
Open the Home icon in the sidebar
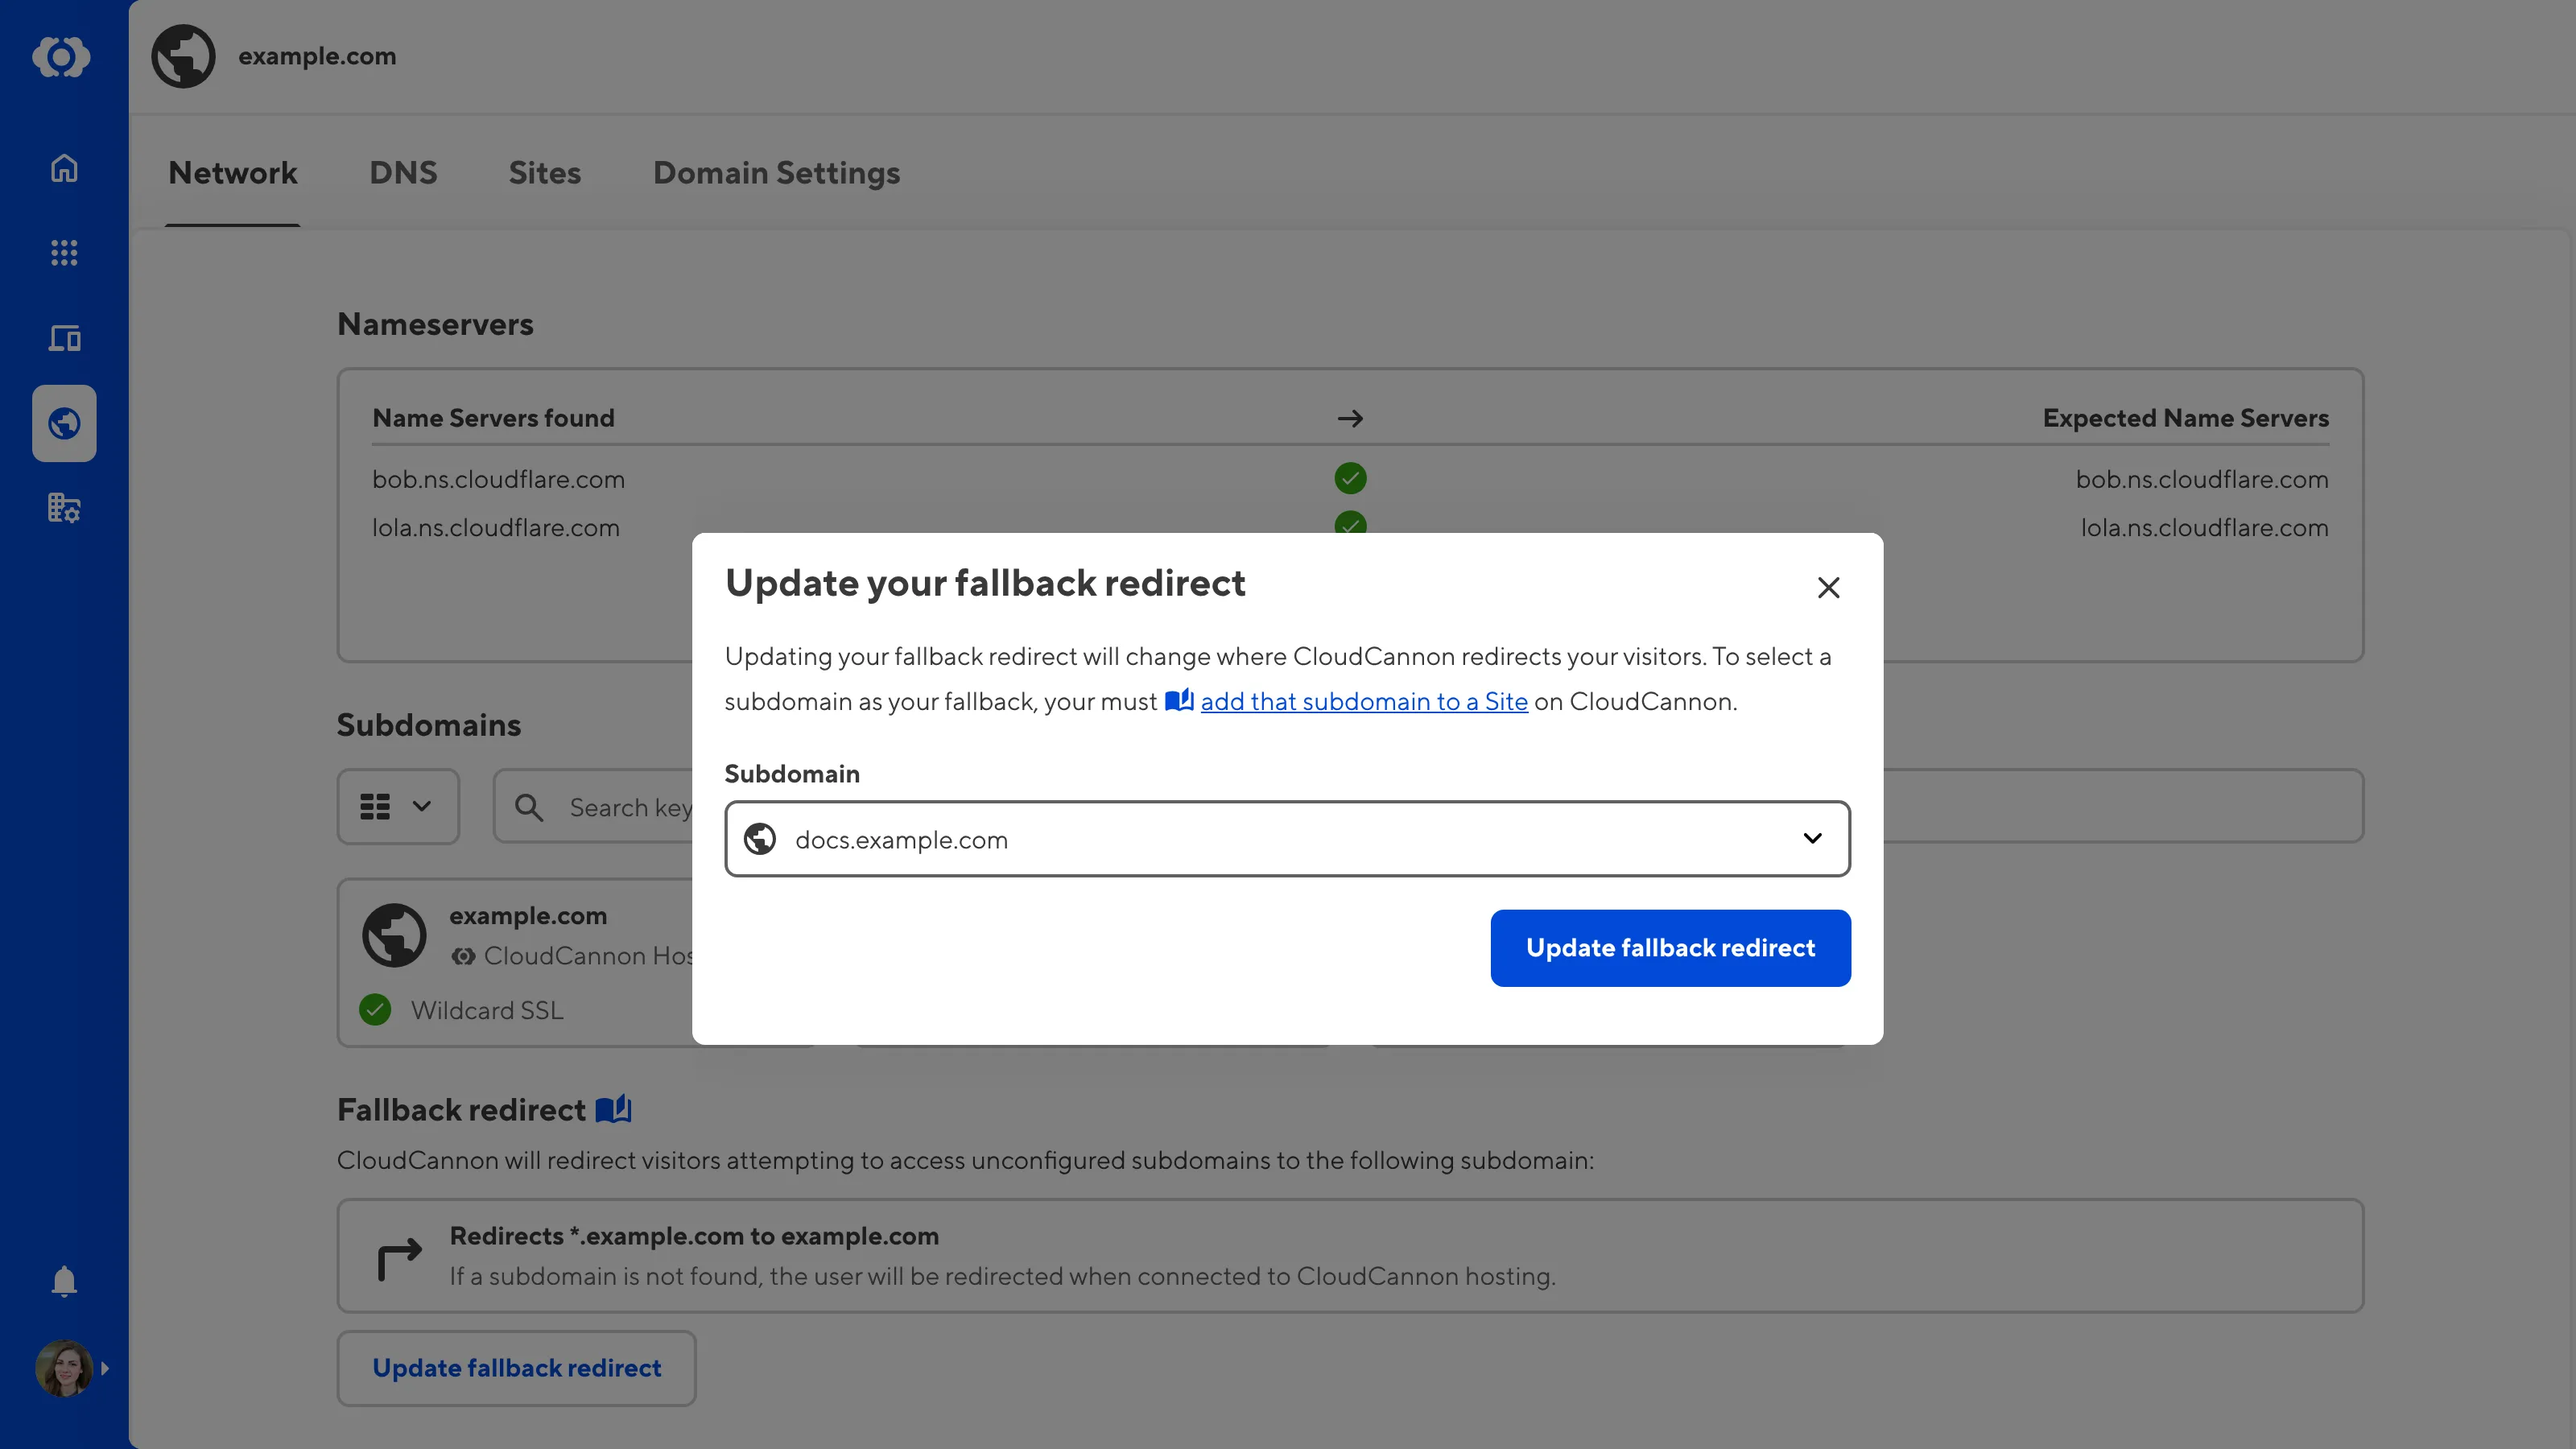pyautogui.click(x=63, y=168)
